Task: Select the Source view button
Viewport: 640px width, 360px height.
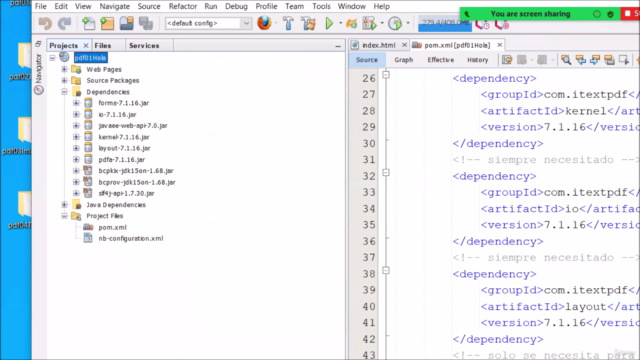Action: (367, 60)
